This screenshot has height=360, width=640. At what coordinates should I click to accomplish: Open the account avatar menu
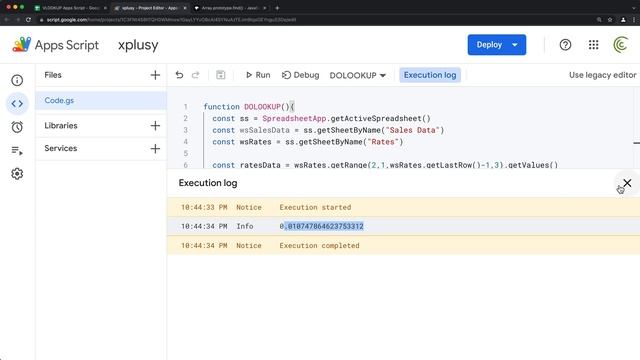tap(620, 45)
